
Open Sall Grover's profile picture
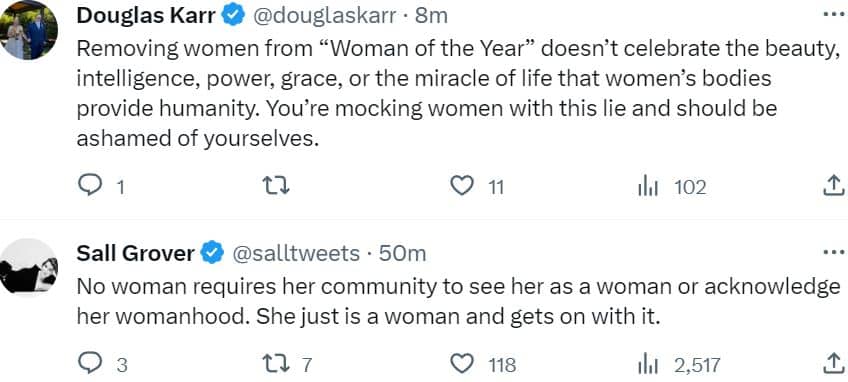(x=29, y=268)
